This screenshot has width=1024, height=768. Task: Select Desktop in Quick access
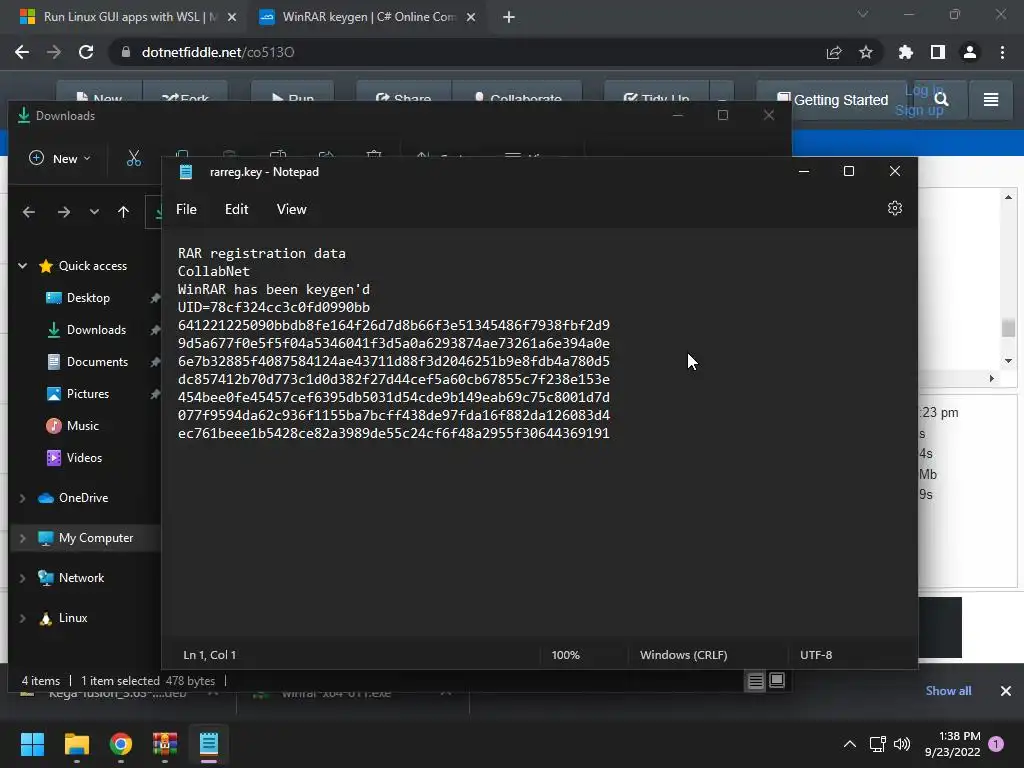point(88,298)
